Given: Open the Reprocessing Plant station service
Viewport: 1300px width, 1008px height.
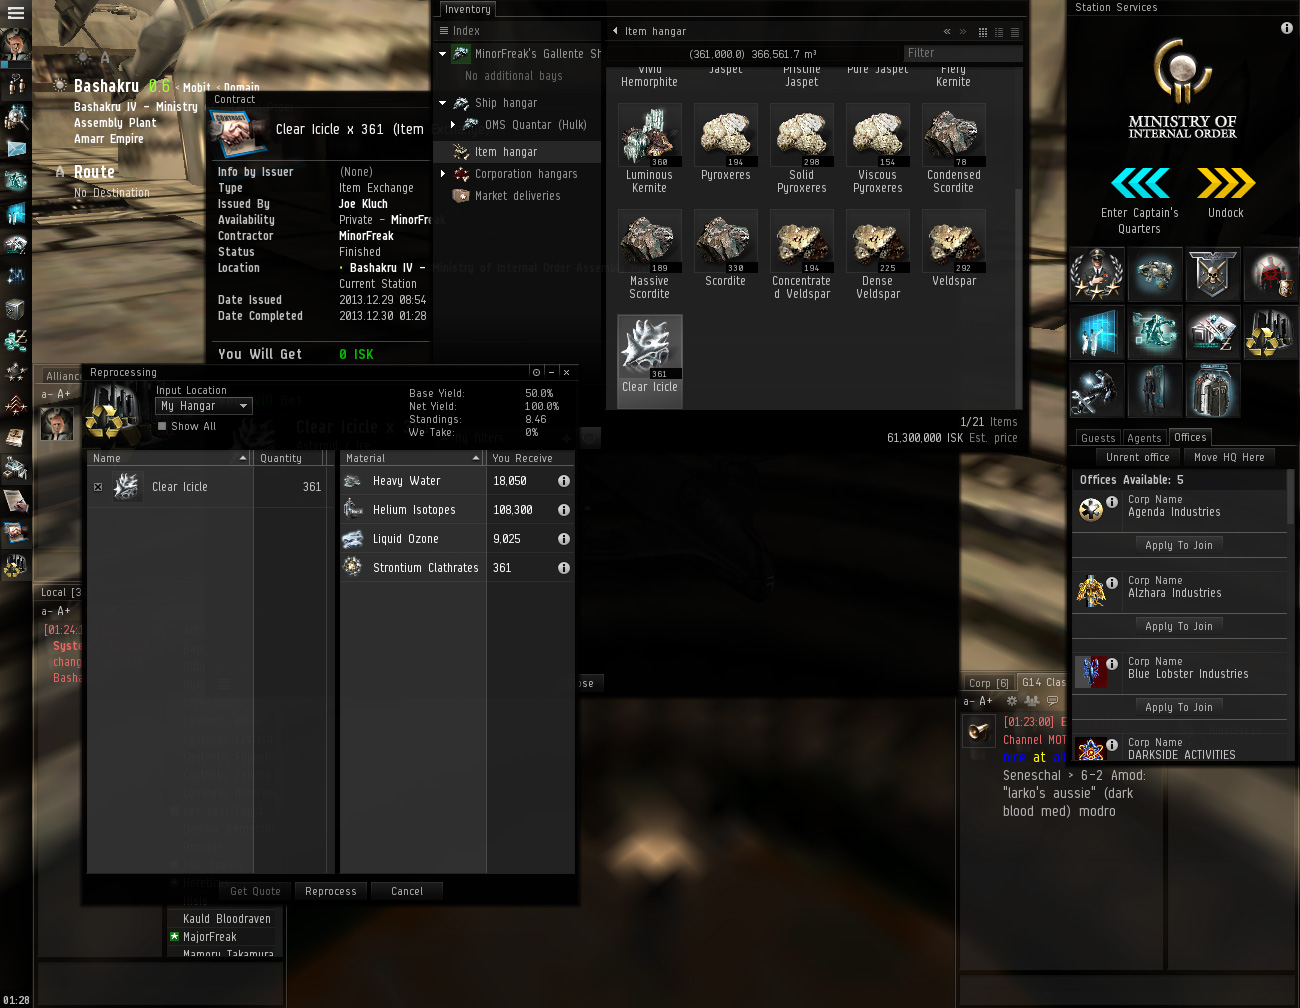Looking at the screenshot, I should (x=1271, y=333).
